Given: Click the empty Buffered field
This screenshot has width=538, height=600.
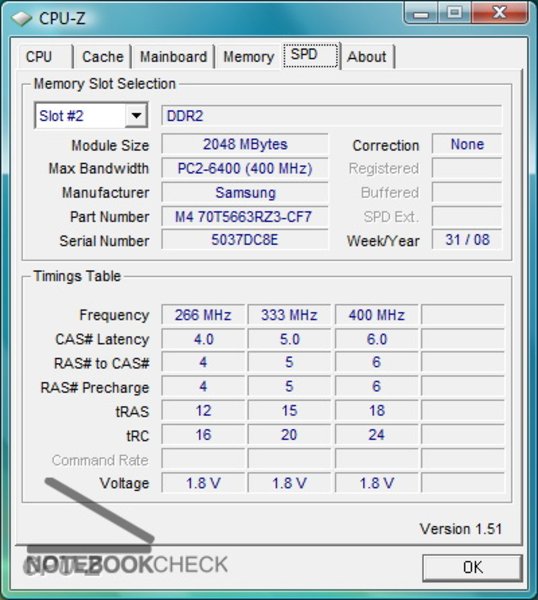Looking at the screenshot, I should tap(467, 192).
